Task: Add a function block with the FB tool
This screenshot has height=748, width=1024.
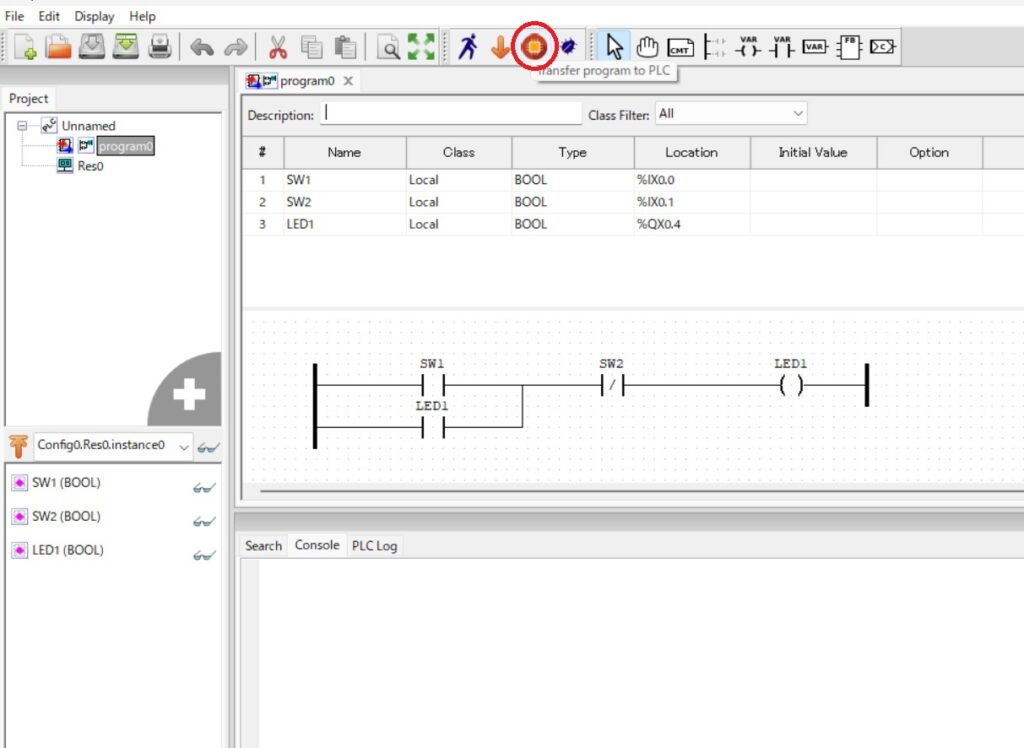Action: [x=849, y=46]
